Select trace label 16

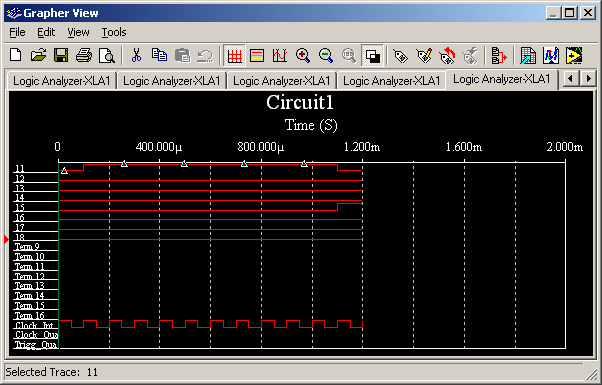pos(20,218)
